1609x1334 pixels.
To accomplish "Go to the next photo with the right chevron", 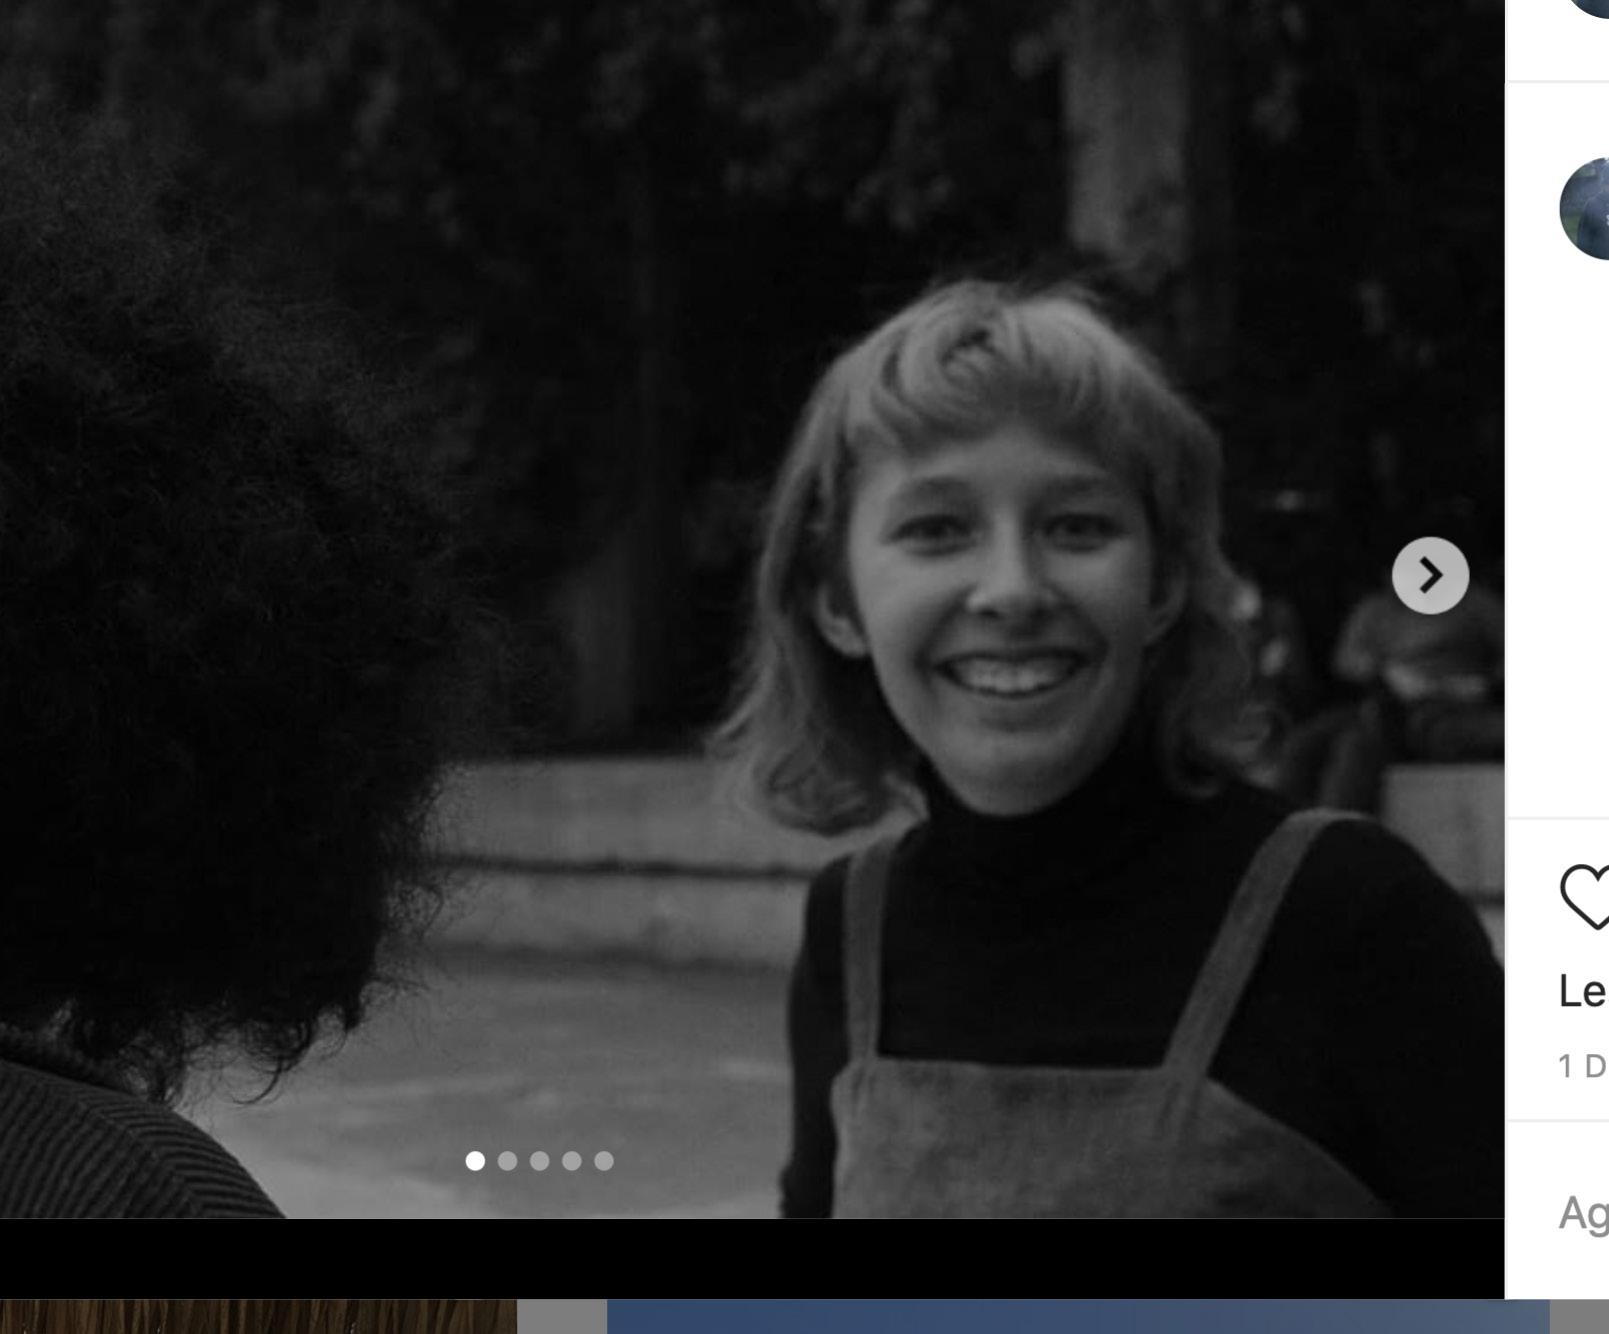I will tap(1430, 575).
